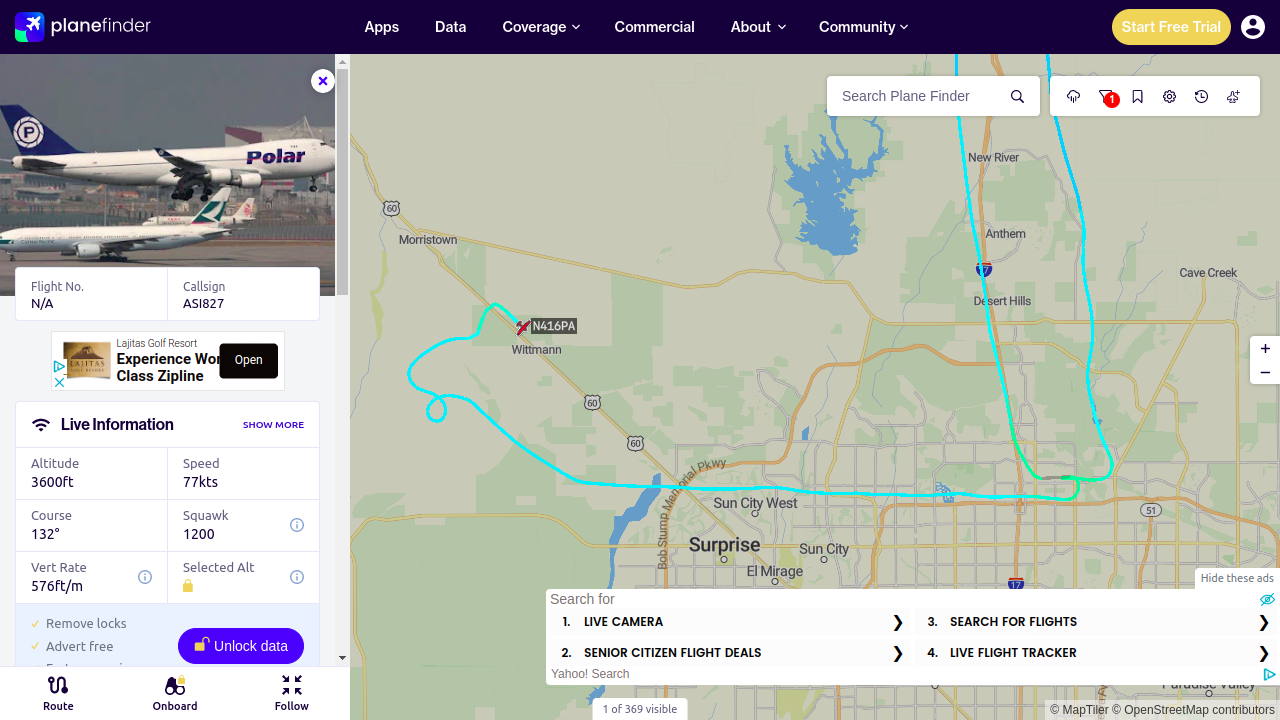Click the ad privacy eye icon
The image size is (1280, 720).
tap(1267, 600)
